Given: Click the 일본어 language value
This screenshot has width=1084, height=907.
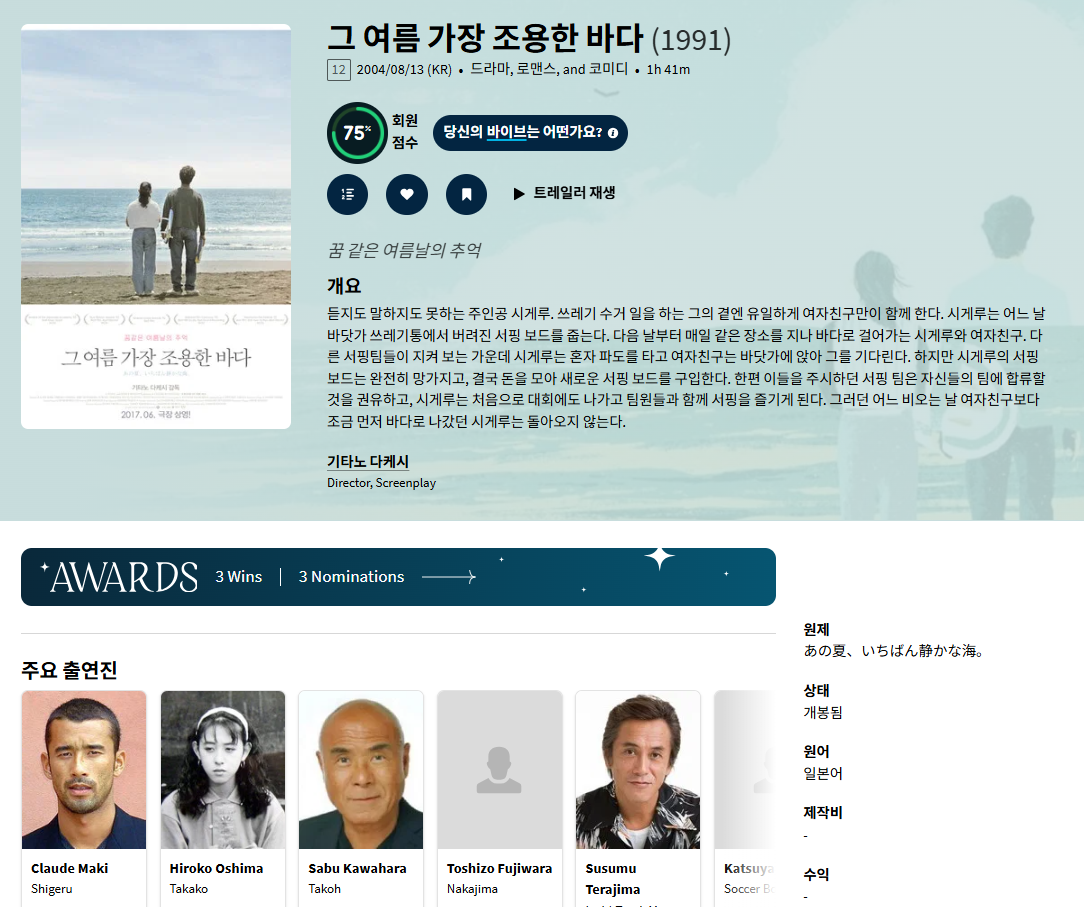Looking at the screenshot, I should pos(823,774).
